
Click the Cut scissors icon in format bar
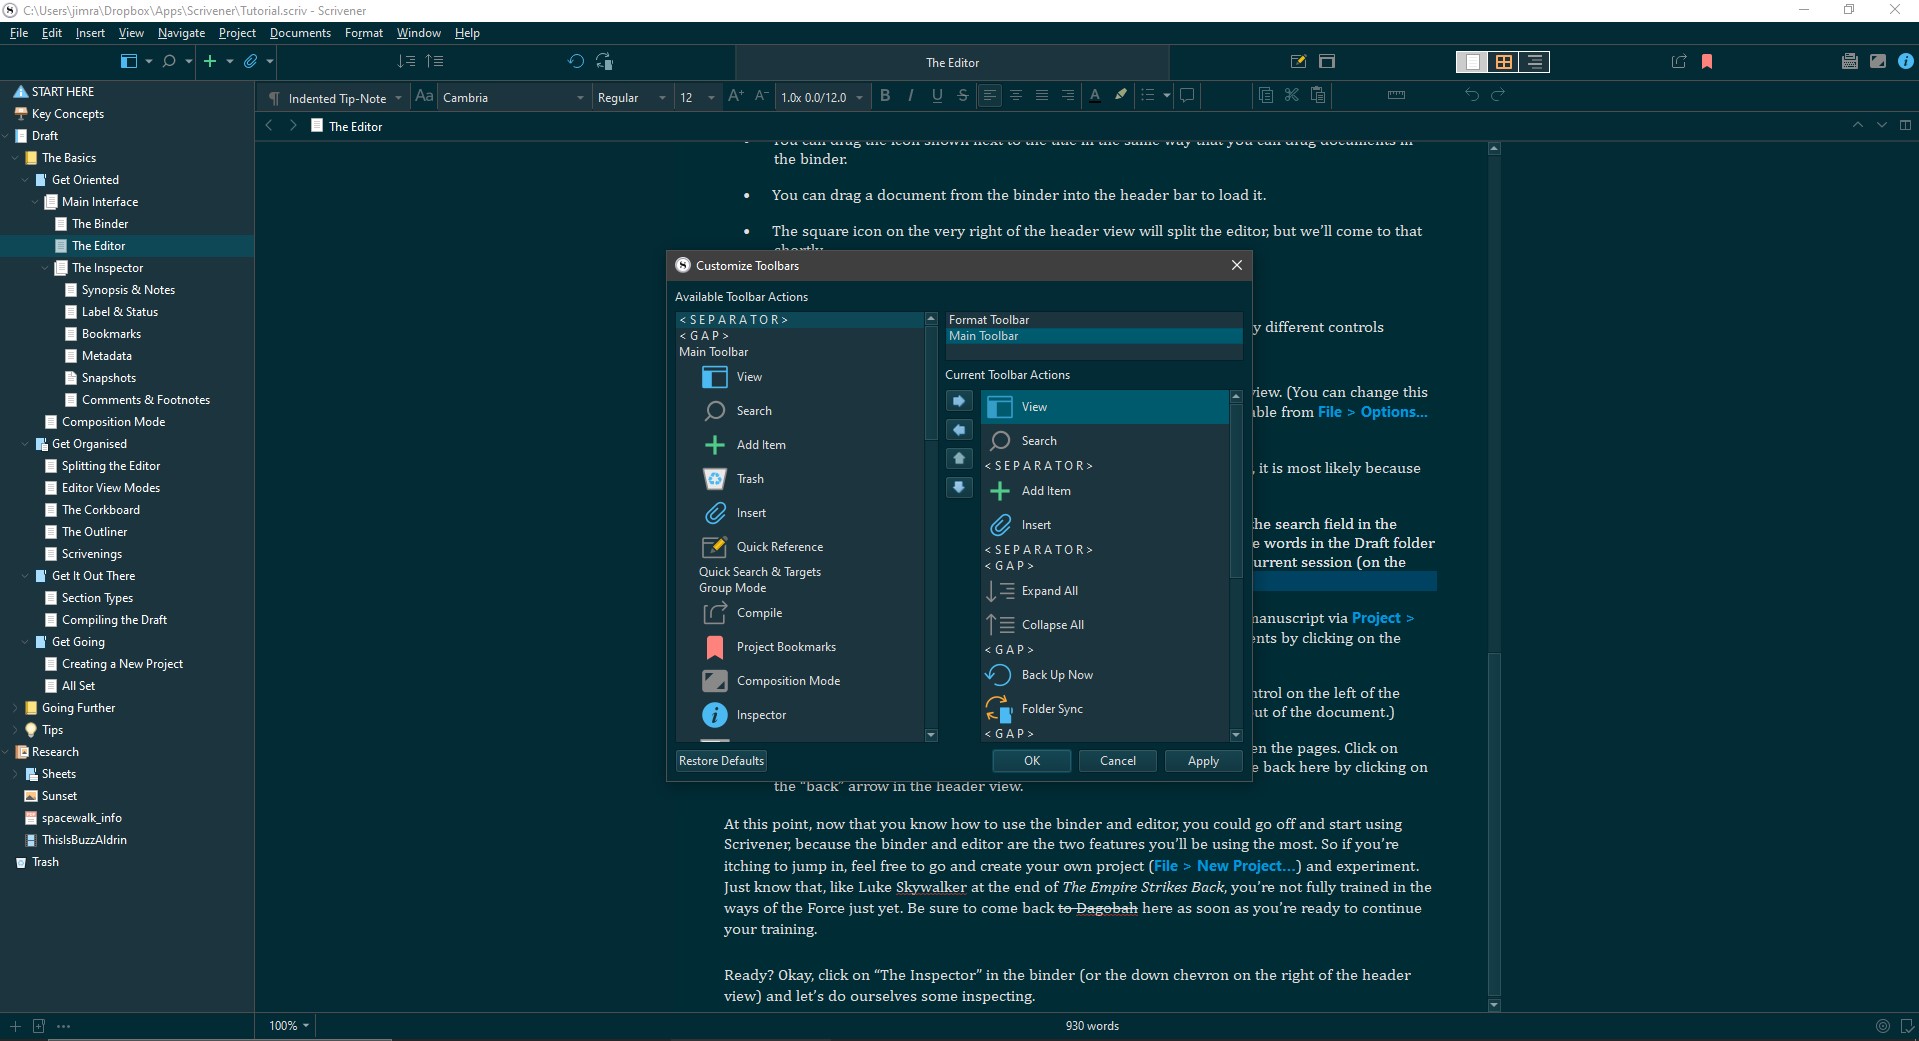click(1292, 96)
